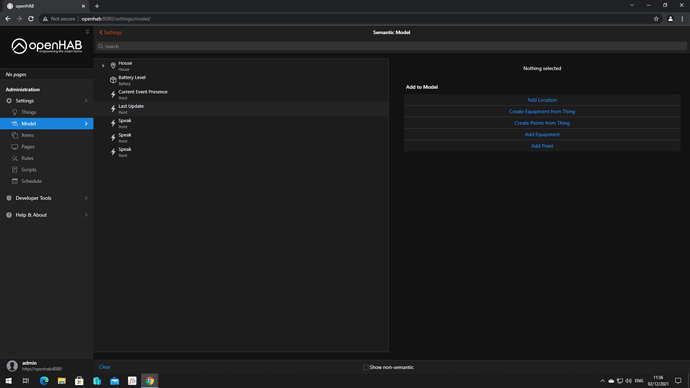Open the Windows Start menu

coord(9,381)
